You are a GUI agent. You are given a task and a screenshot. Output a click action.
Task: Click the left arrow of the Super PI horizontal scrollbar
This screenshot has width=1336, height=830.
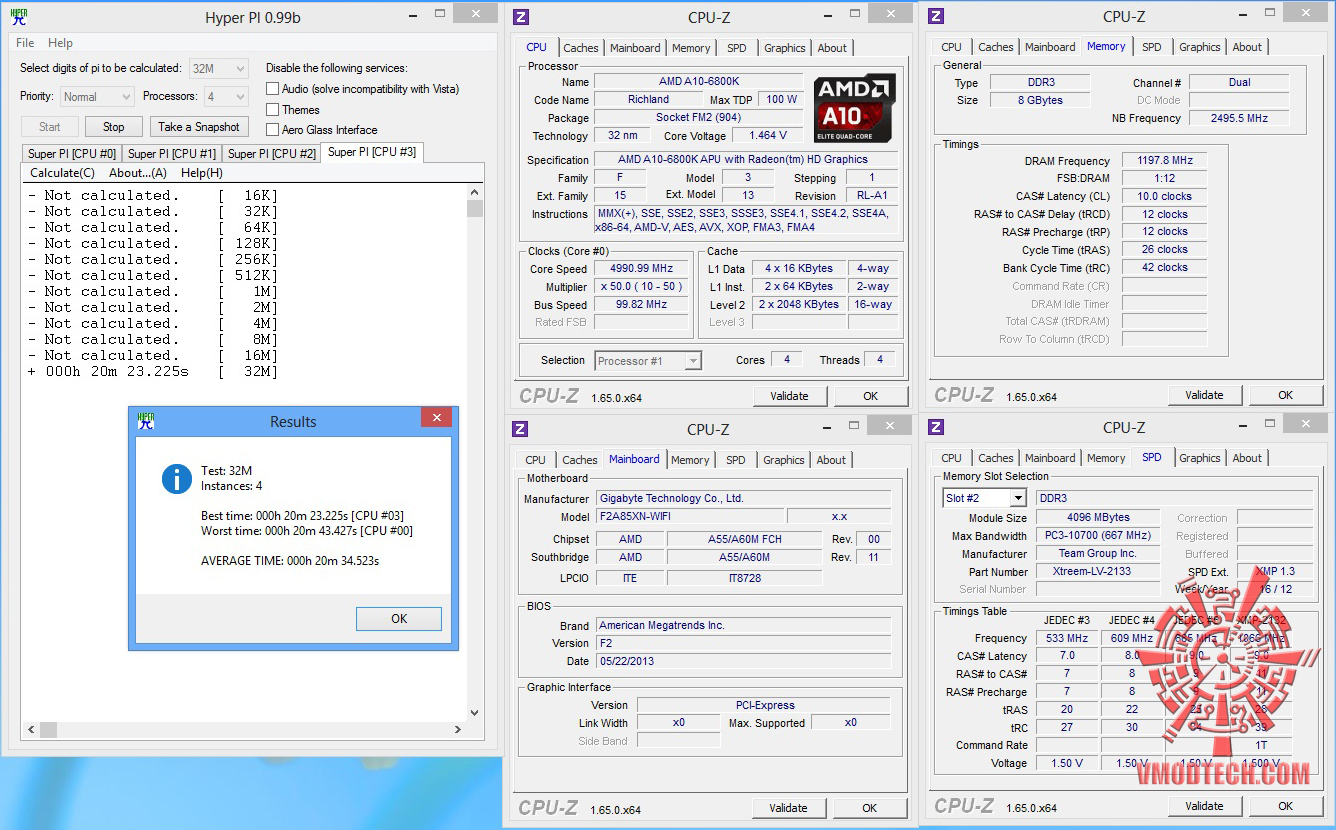tap(30, 730)
